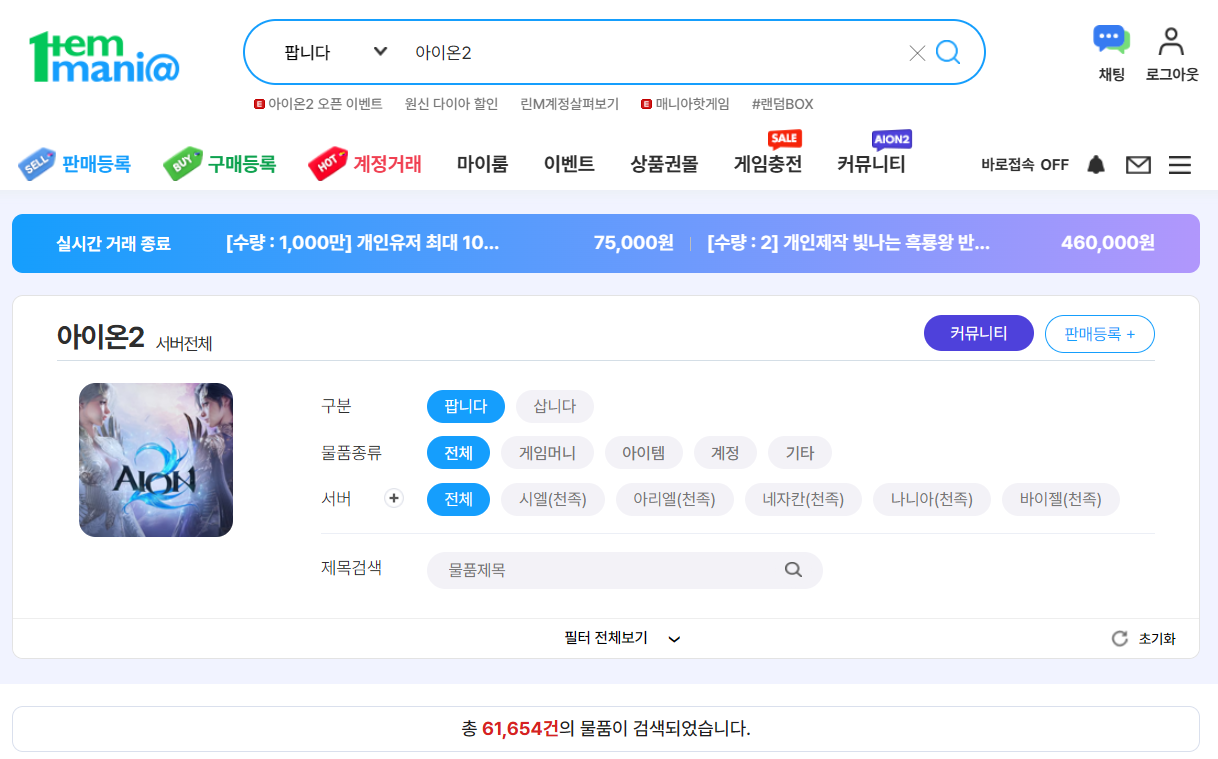This screenshot has height=759, width=1218.
Task: Open the 채팅 chat icon
Action: (x=1111, y=53)
